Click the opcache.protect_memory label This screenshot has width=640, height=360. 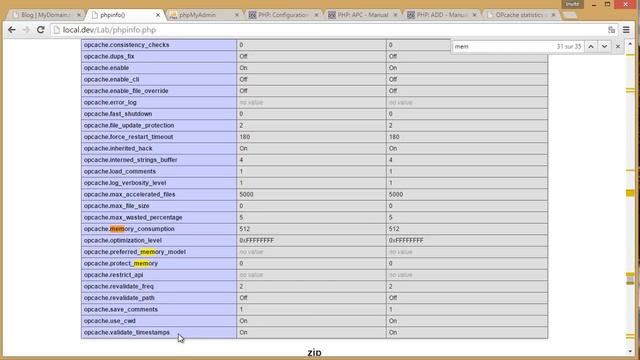[x=121, y=263]
